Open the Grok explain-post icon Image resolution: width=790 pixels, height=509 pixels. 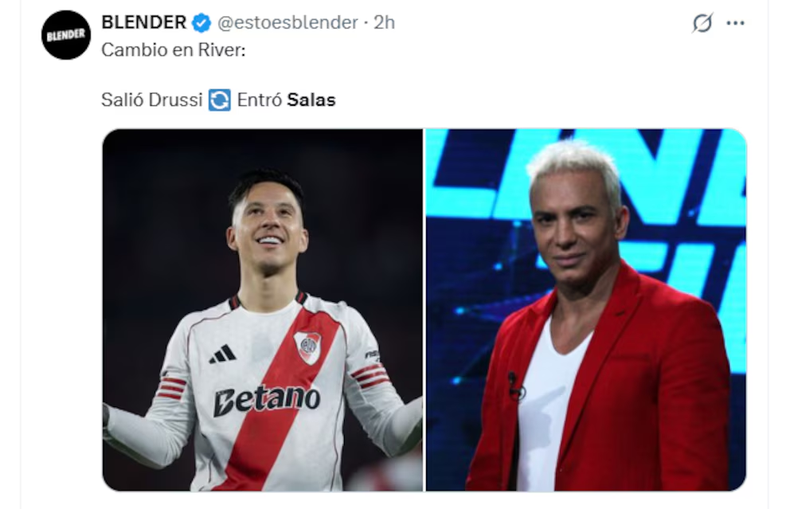tap(702, 23)
